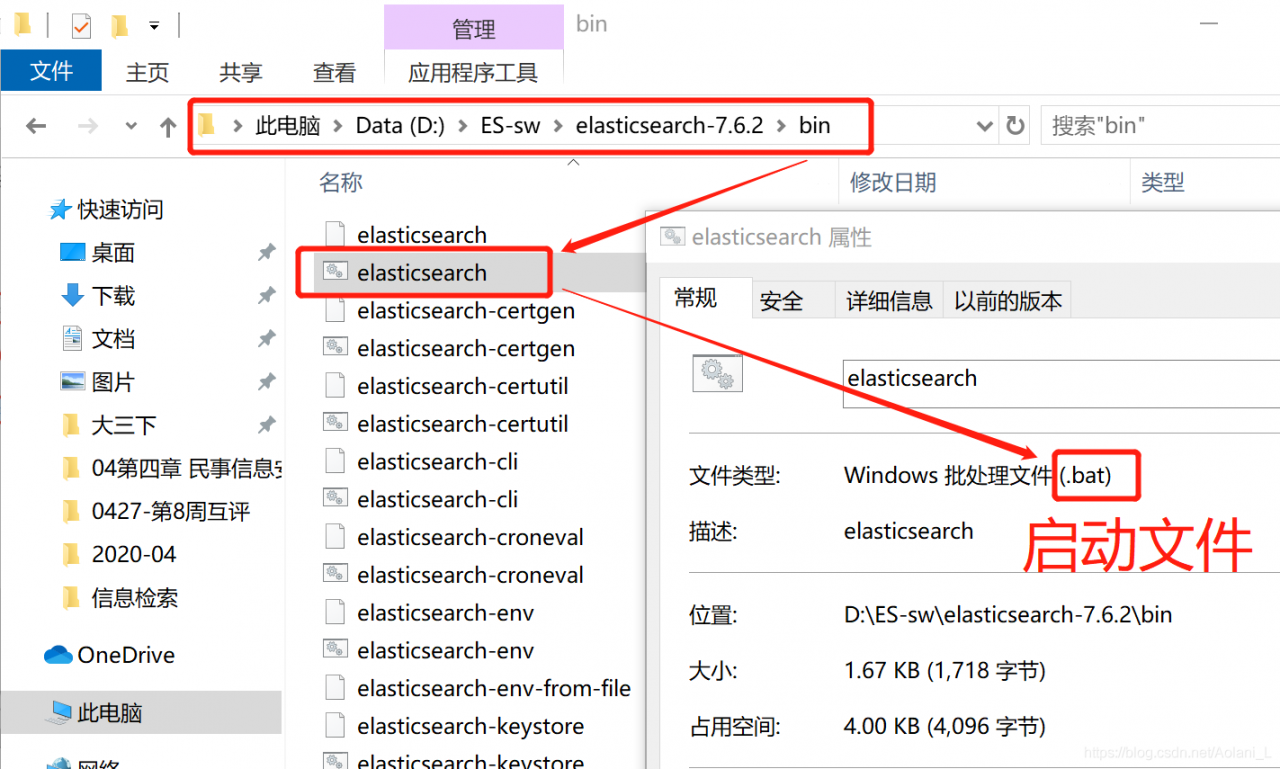Screen dimensions: 1280x769
Task: Select the elasticsearch-certutil blank document icon
Action: [x=336, y=386]
